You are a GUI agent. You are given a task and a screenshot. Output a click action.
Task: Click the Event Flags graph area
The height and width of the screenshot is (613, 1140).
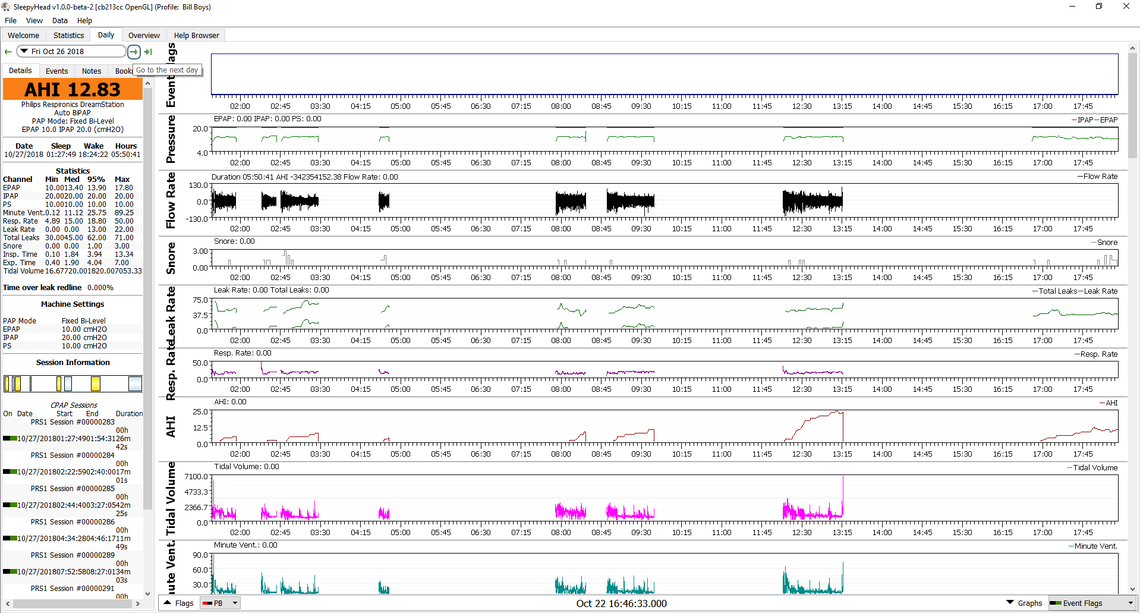pos(665,74)
